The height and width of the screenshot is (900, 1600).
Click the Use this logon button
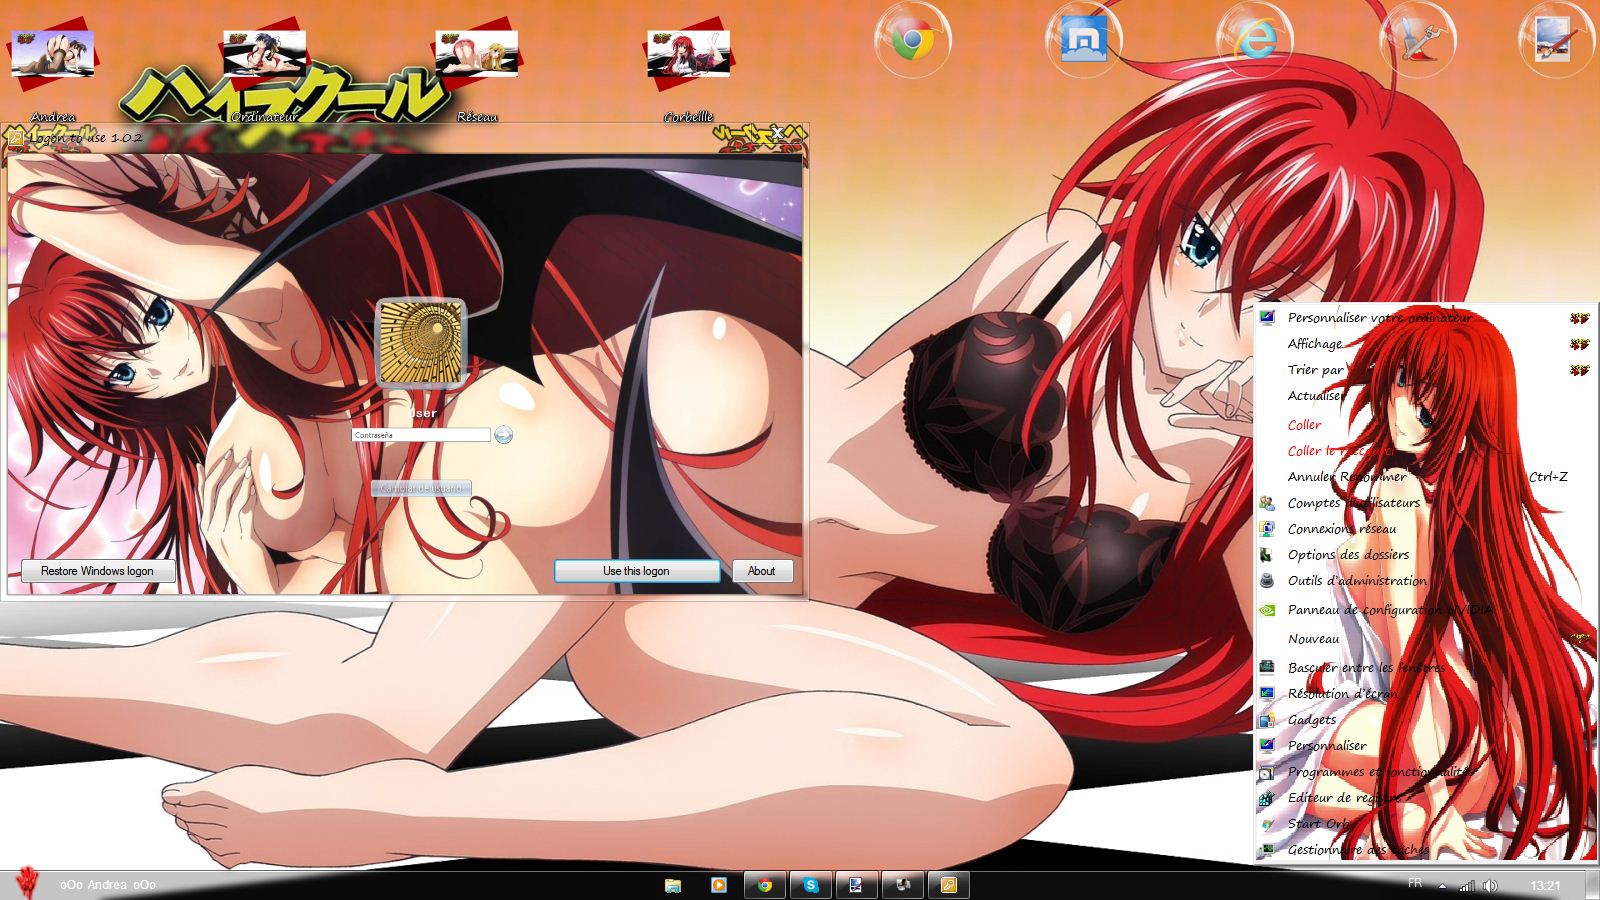click(636, 571)
